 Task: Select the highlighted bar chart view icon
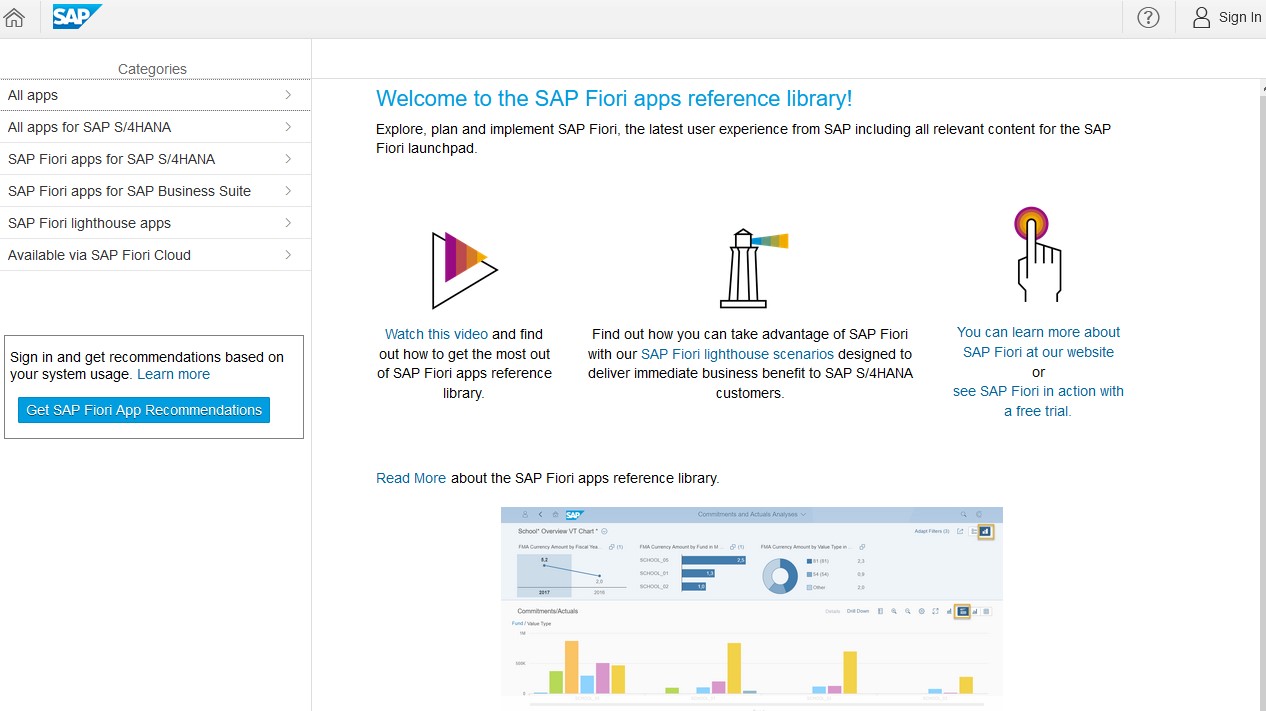[962, 611]
